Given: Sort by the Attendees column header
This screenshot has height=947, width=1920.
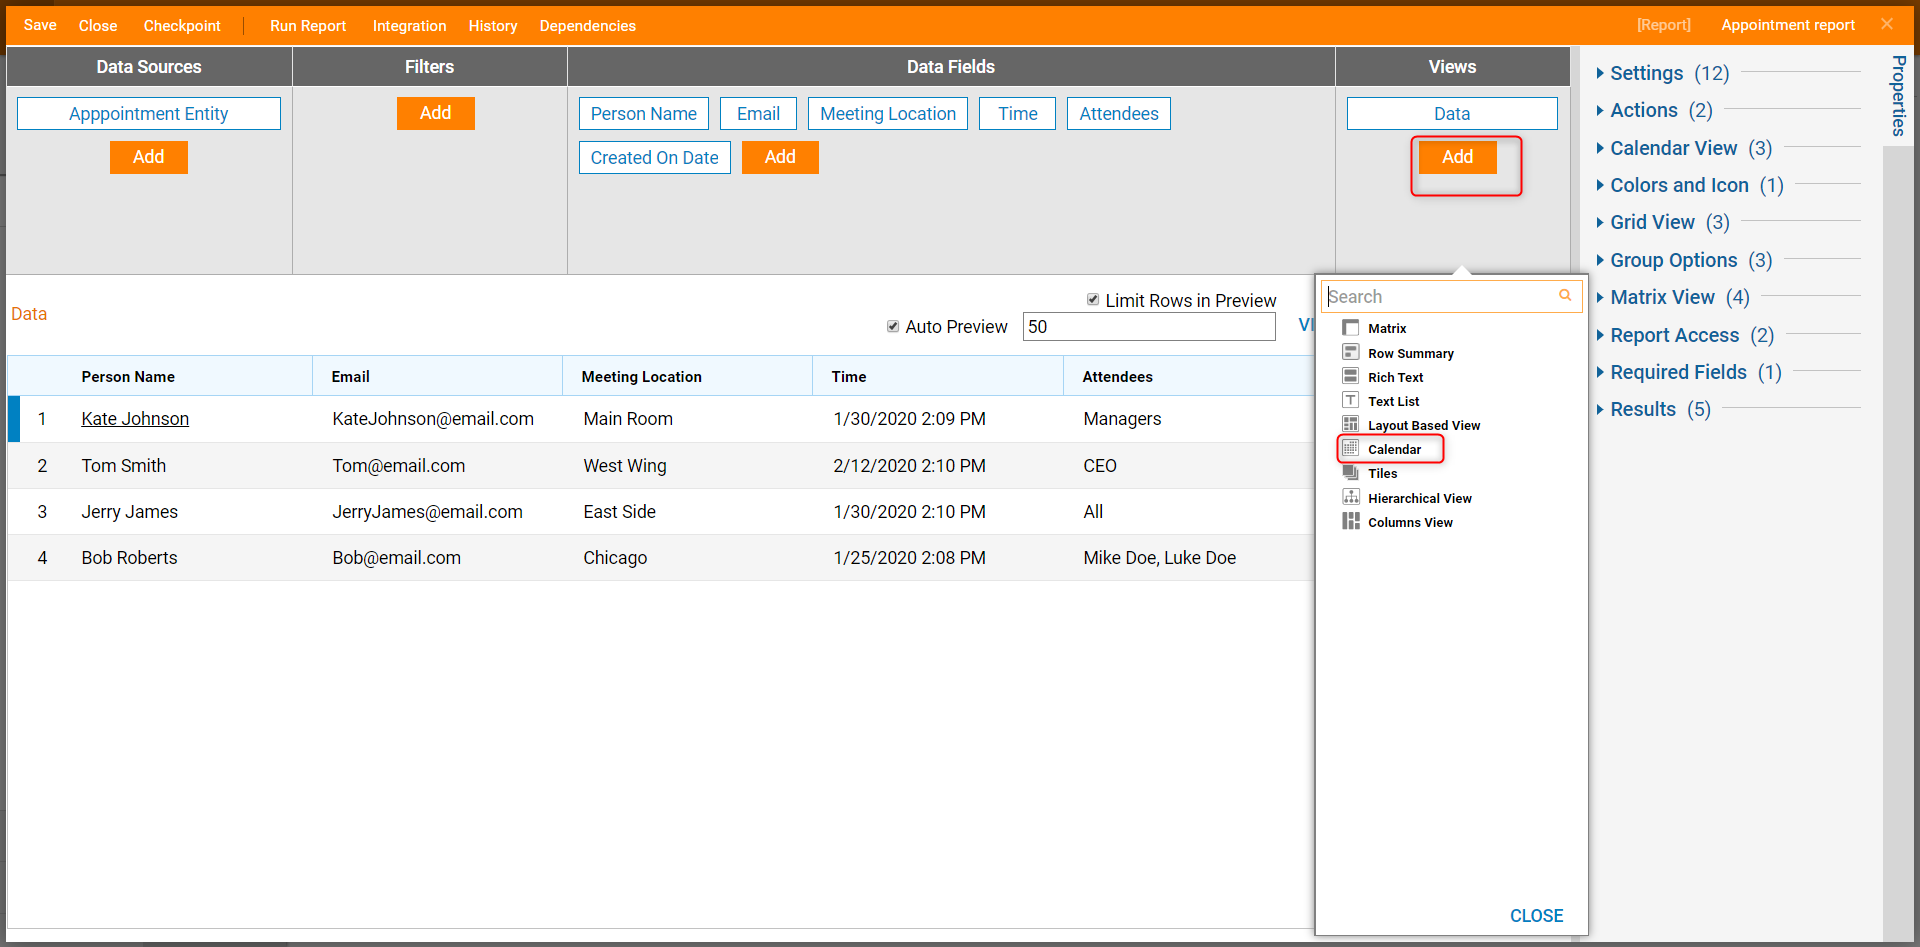Looking at the screenshot, I should coord(1117,377).
